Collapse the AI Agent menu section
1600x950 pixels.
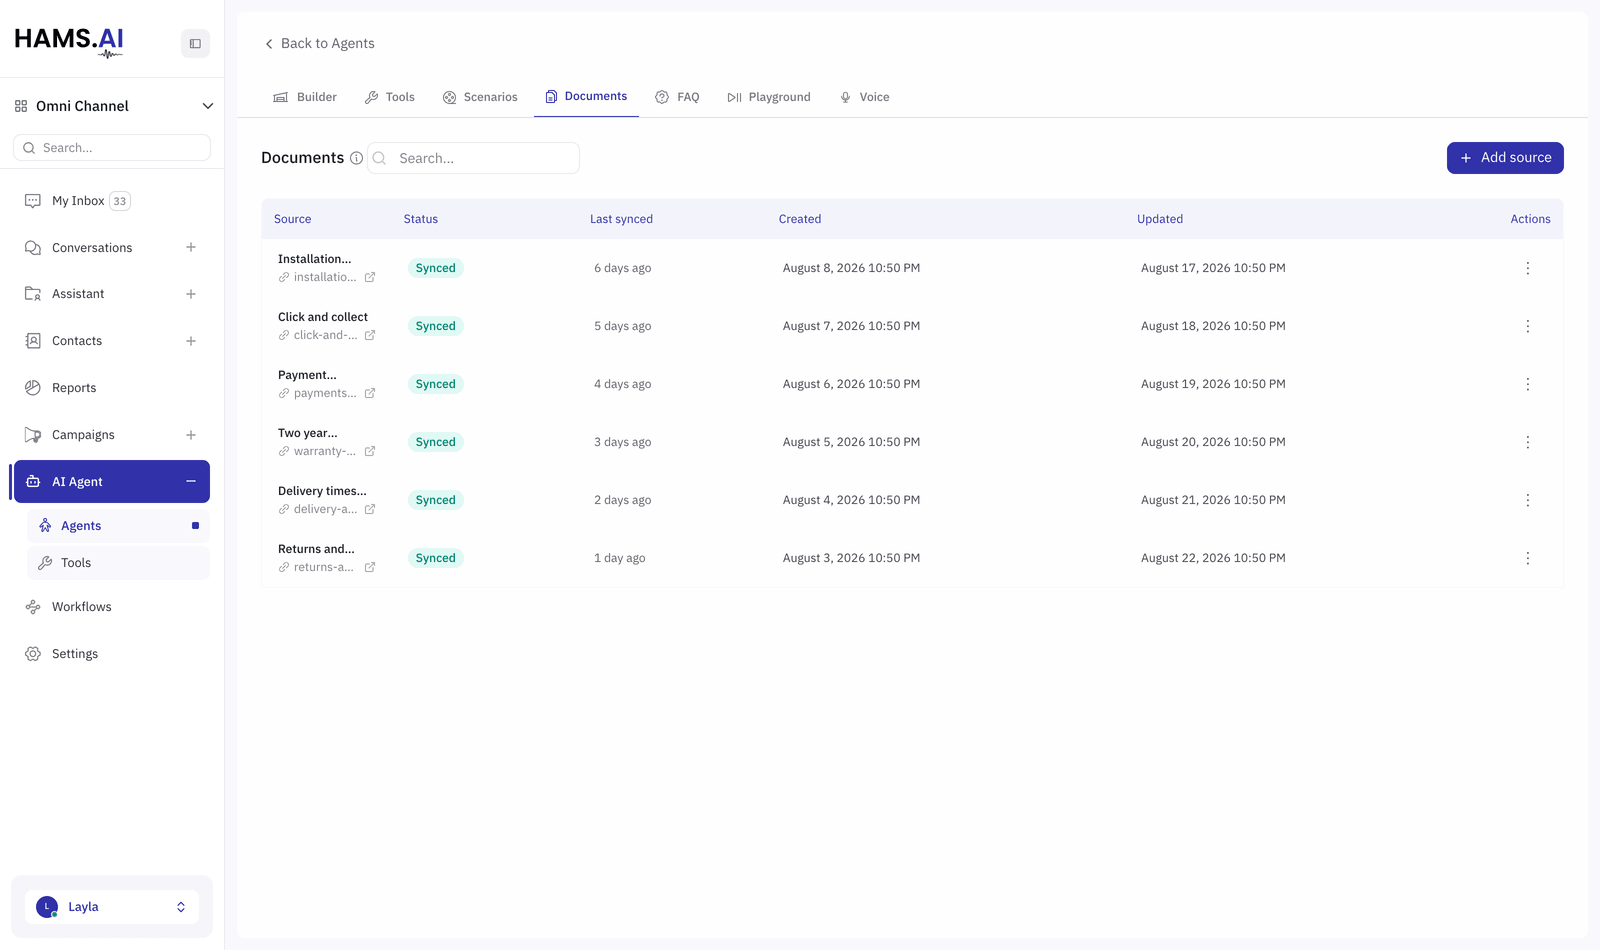pyautogui.click(x=191, y=482)
